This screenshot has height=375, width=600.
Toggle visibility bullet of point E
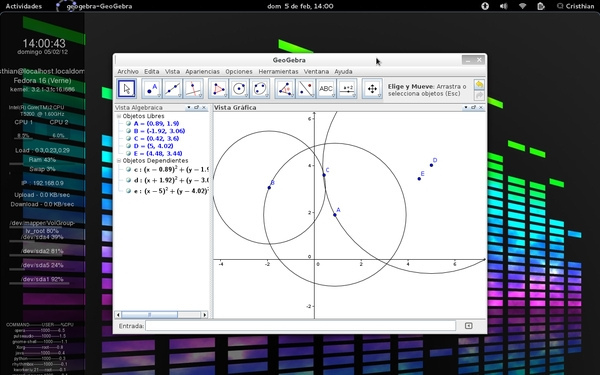tap(129, 153)
